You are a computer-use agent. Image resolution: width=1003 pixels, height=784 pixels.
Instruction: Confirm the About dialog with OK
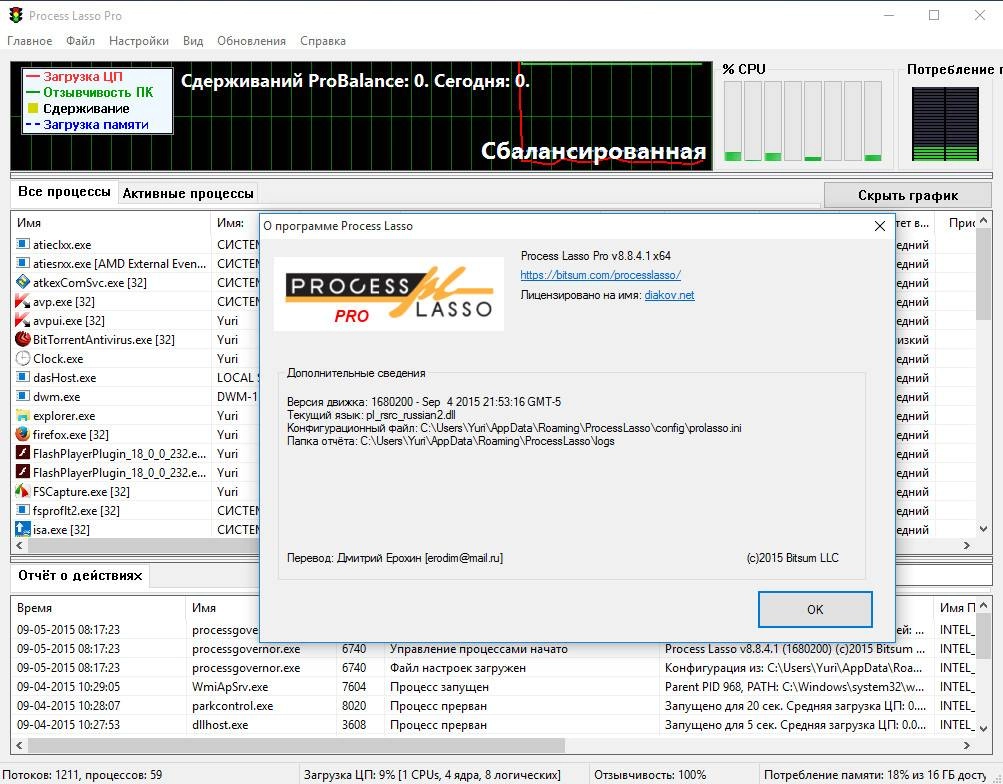[x=815, y=609]
